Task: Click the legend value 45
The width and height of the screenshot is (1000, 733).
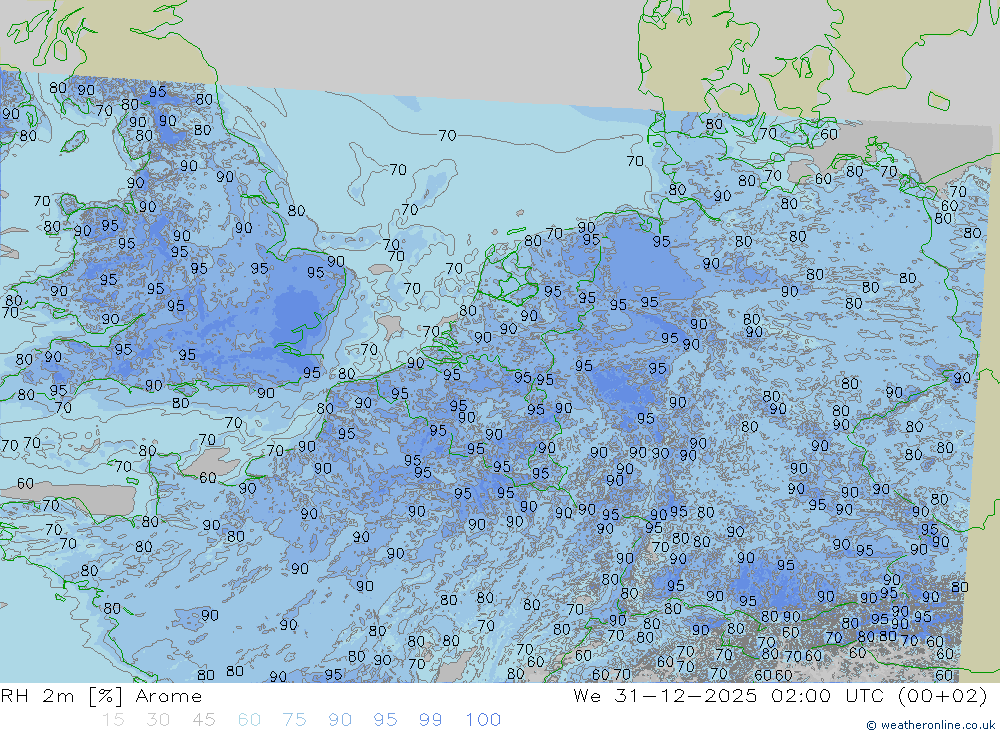Action: (x=203, y=720)
